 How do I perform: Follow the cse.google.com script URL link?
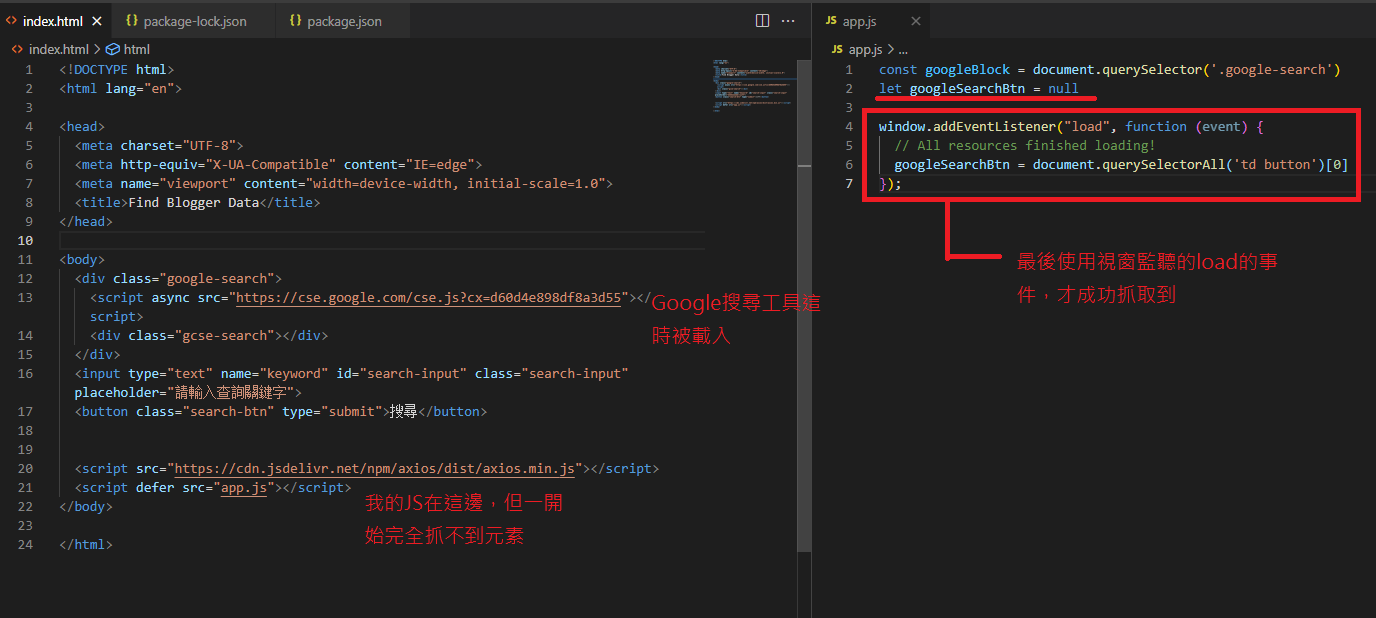coord(430,298)
